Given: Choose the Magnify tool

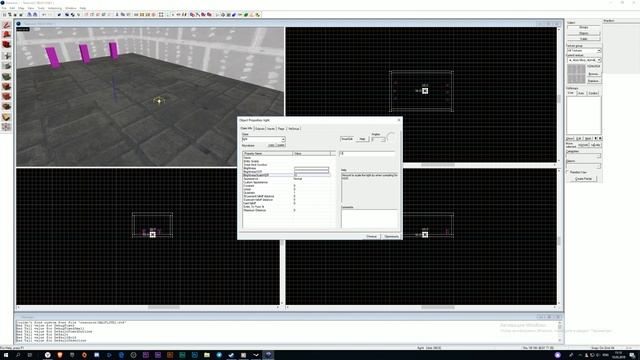Looking at the screenshot, I should point(6,35).
